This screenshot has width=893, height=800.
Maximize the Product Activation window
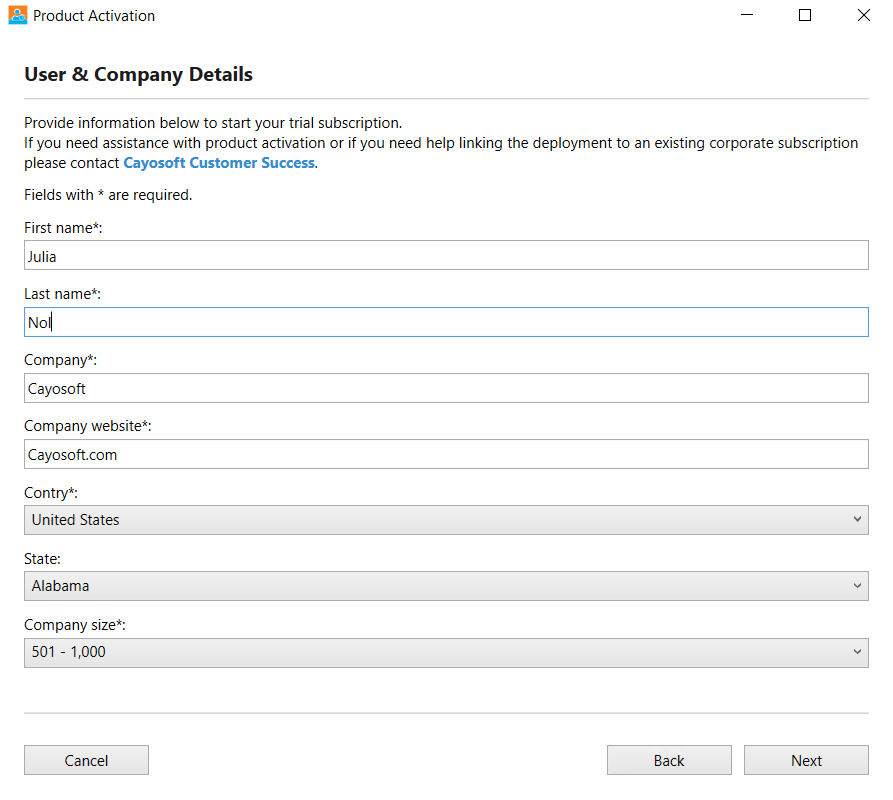pos(805,15)
